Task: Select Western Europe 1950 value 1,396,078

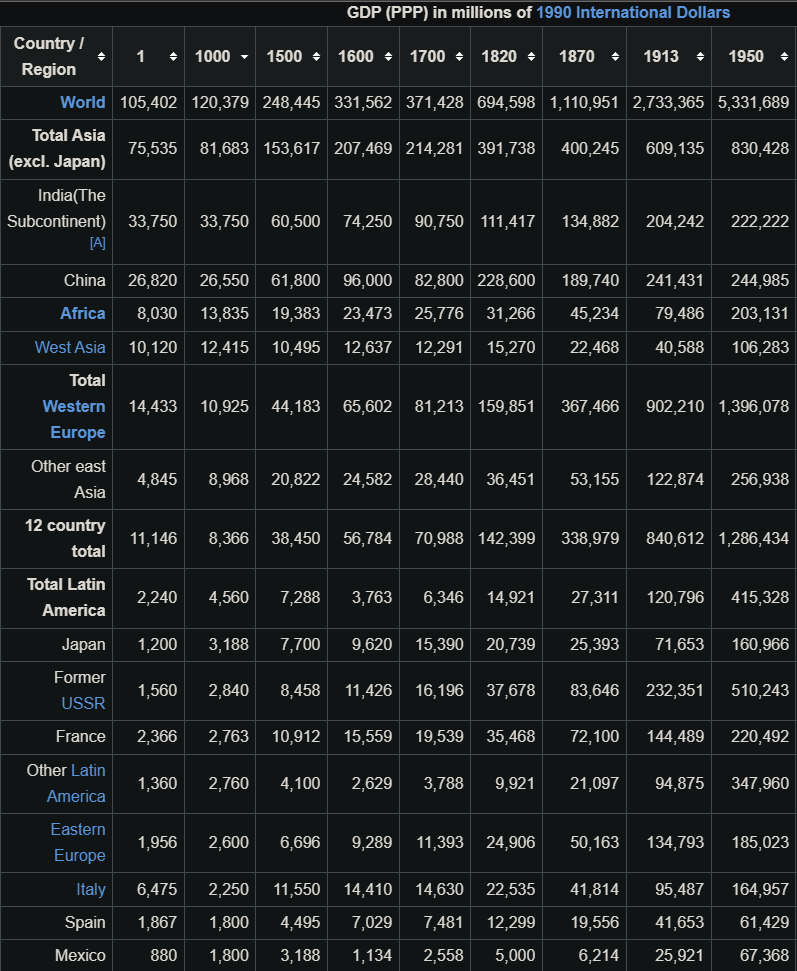Action: coord(753,406)
